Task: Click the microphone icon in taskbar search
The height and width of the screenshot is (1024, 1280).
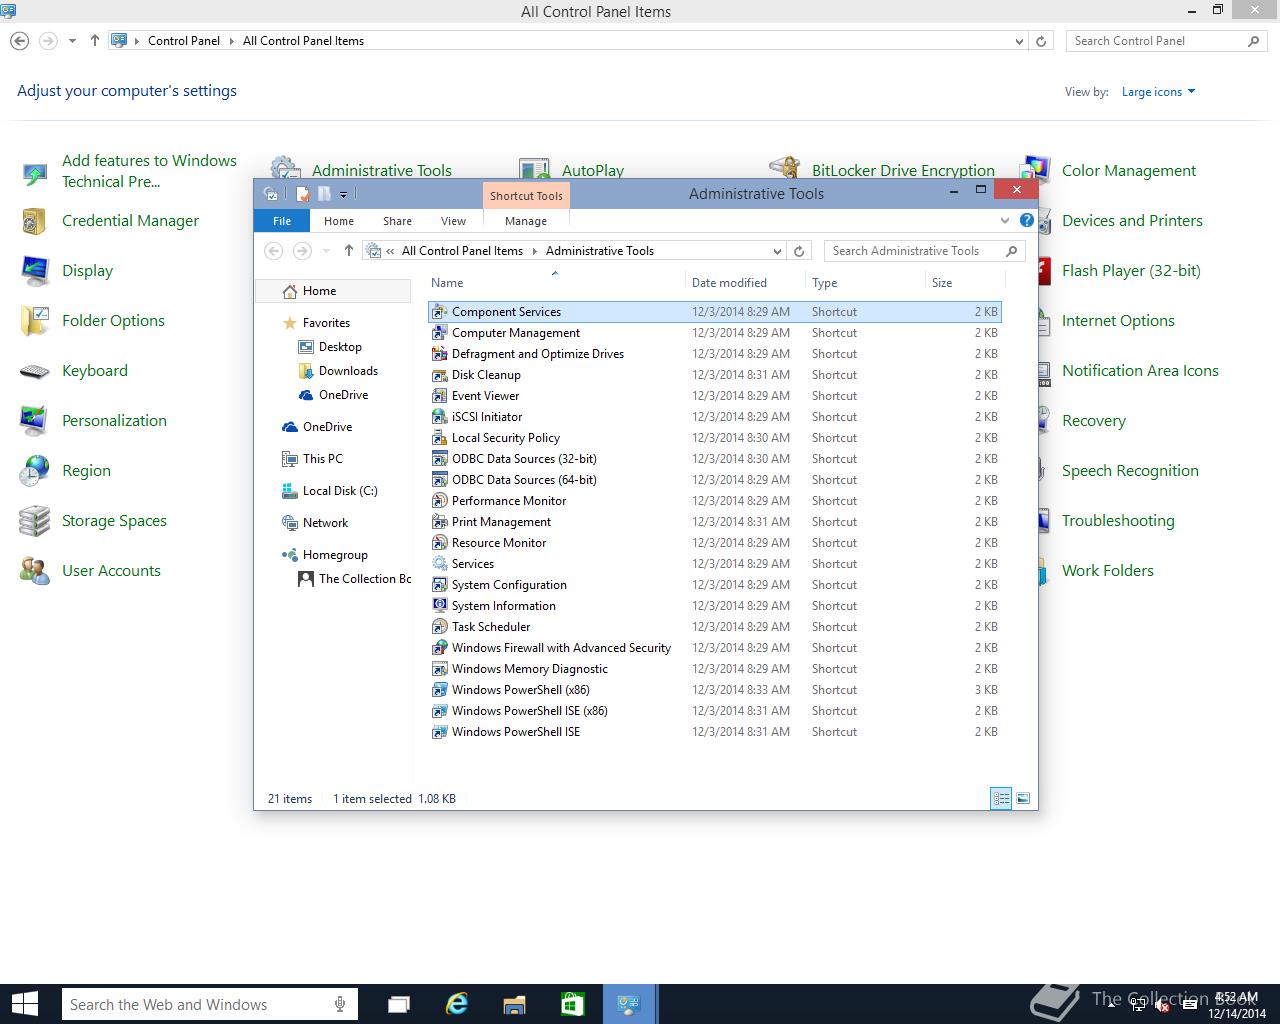Action: pos(341,1004)
